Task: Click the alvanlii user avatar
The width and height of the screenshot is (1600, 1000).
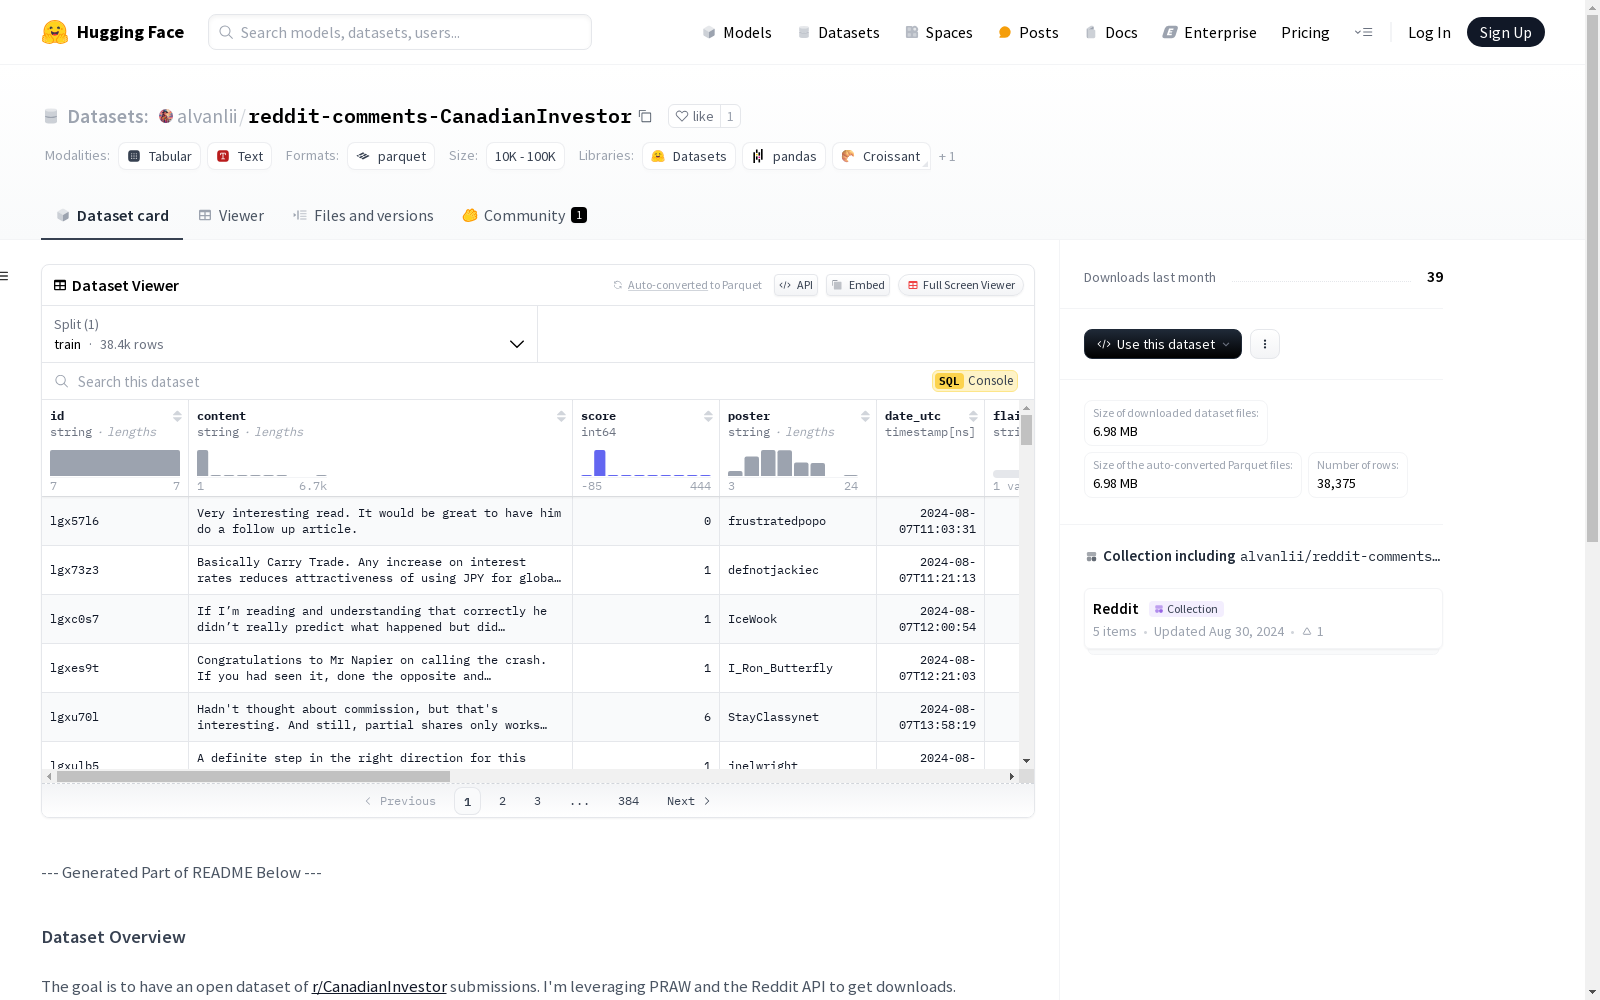Action: point(166,116)
